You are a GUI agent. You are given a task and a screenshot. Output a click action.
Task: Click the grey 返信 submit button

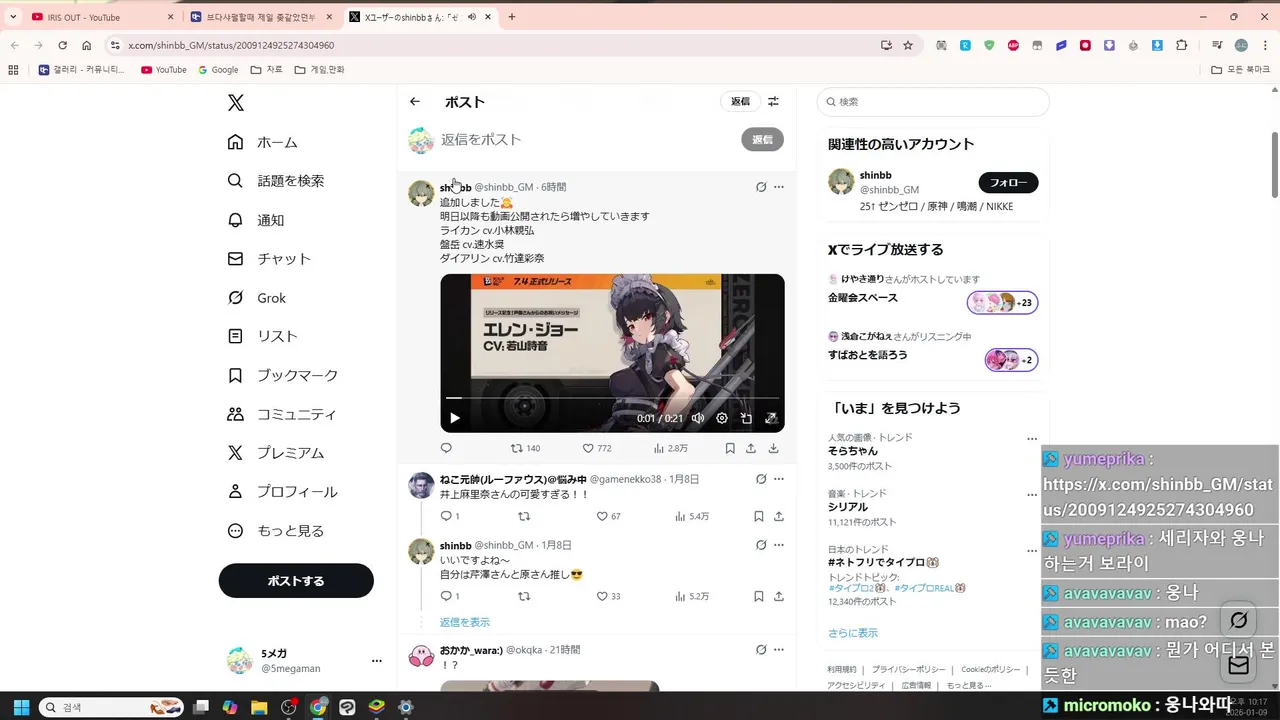tap(762, 140)
